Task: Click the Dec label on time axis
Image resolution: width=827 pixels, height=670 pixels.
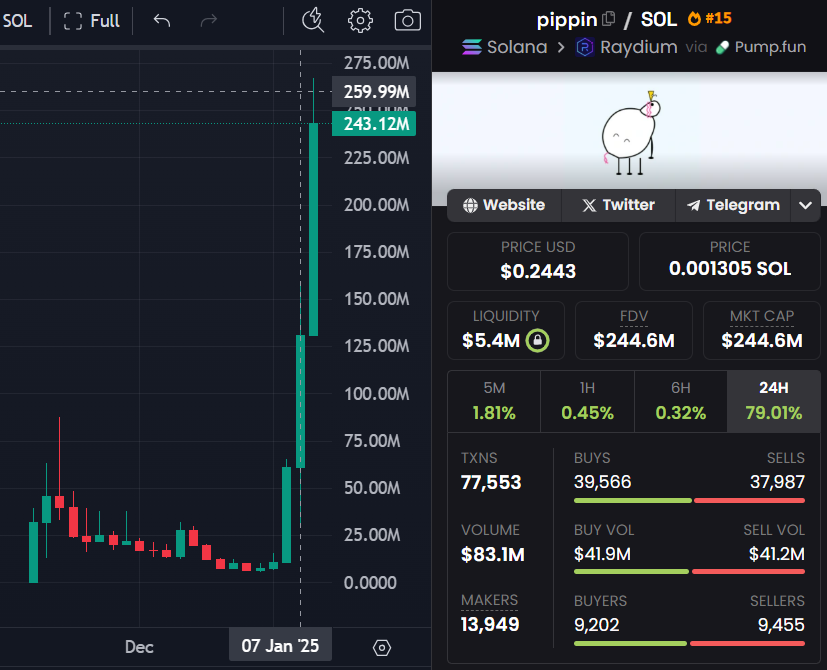Action: coord(139,647)
